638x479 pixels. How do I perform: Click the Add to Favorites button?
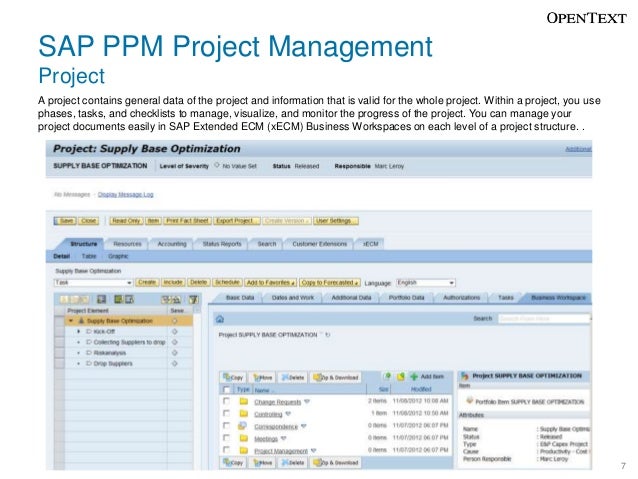click(x=271, y=282)
